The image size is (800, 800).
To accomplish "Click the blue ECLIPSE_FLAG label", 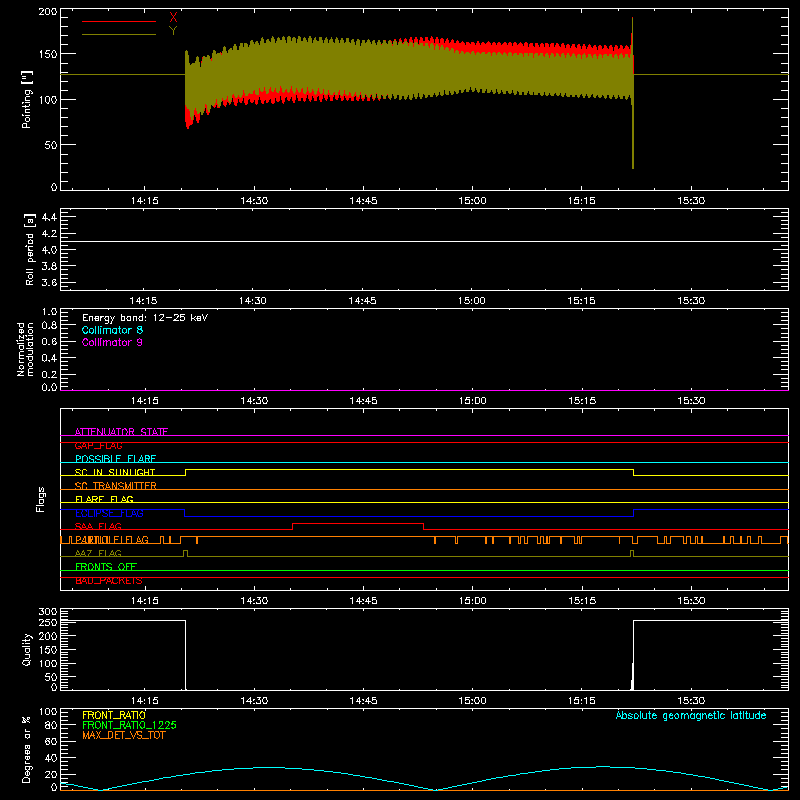I will [109, 513].
